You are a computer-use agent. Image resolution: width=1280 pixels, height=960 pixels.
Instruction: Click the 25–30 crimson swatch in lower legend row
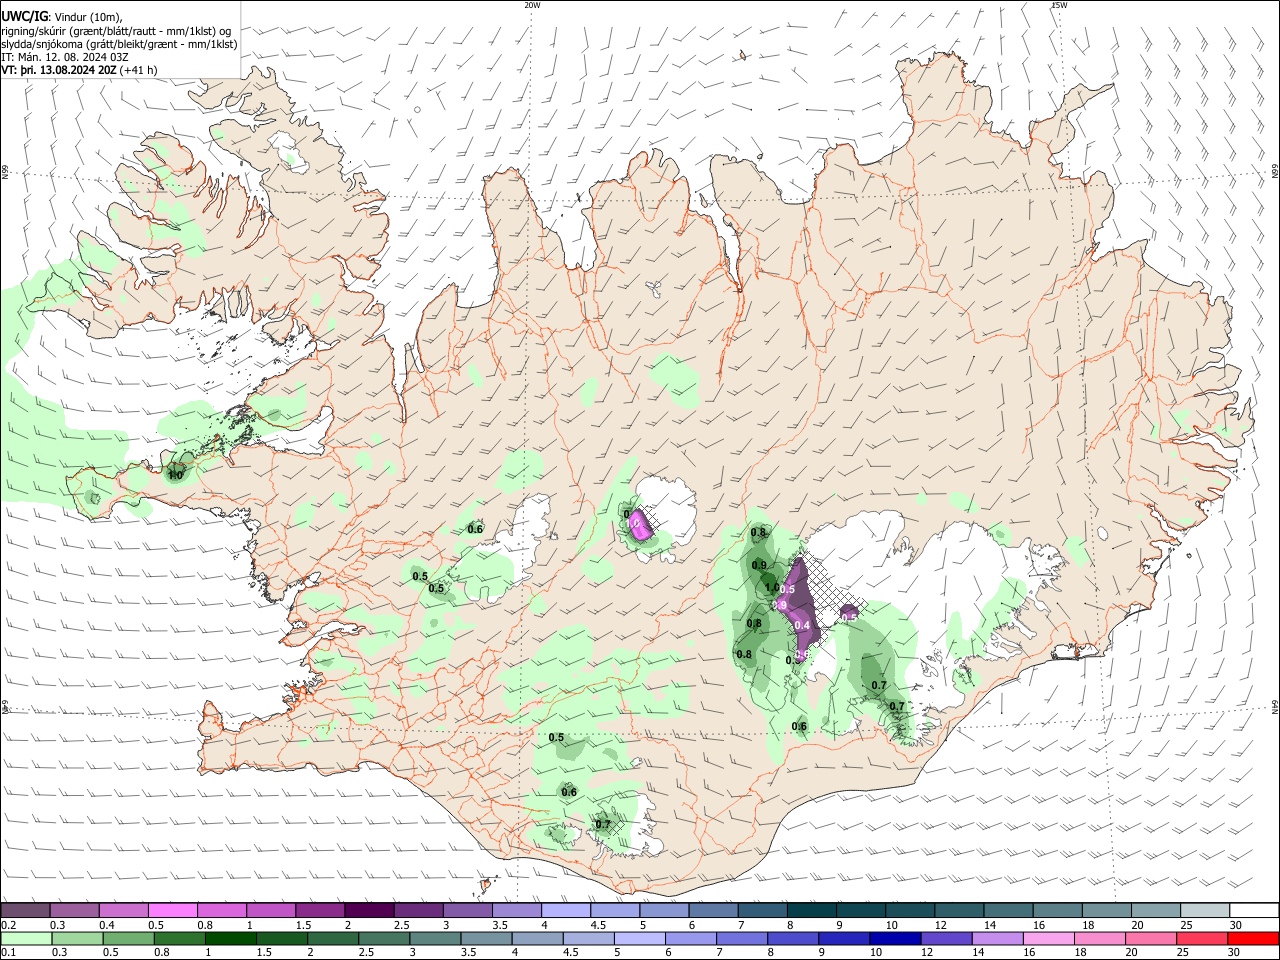(x=1201, y=939)
